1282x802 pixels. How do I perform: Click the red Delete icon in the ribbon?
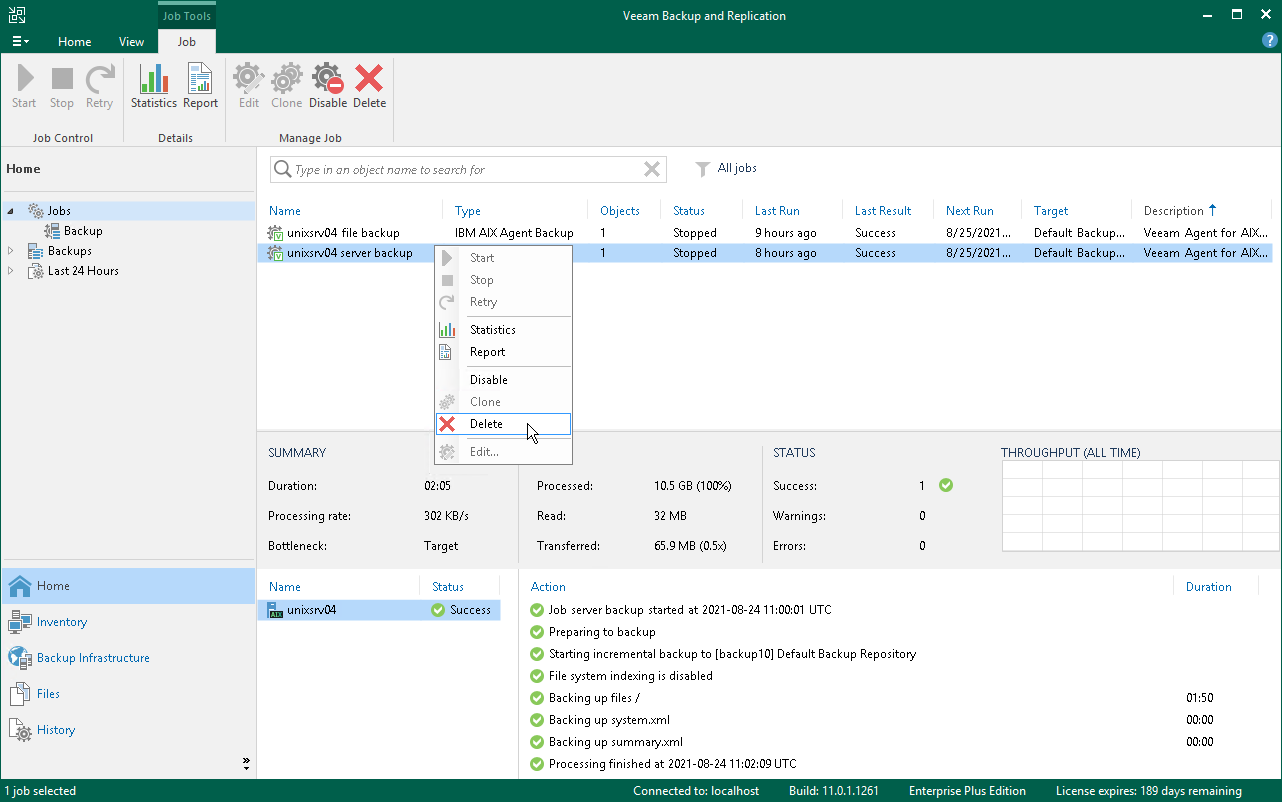(x=369, y=86)
